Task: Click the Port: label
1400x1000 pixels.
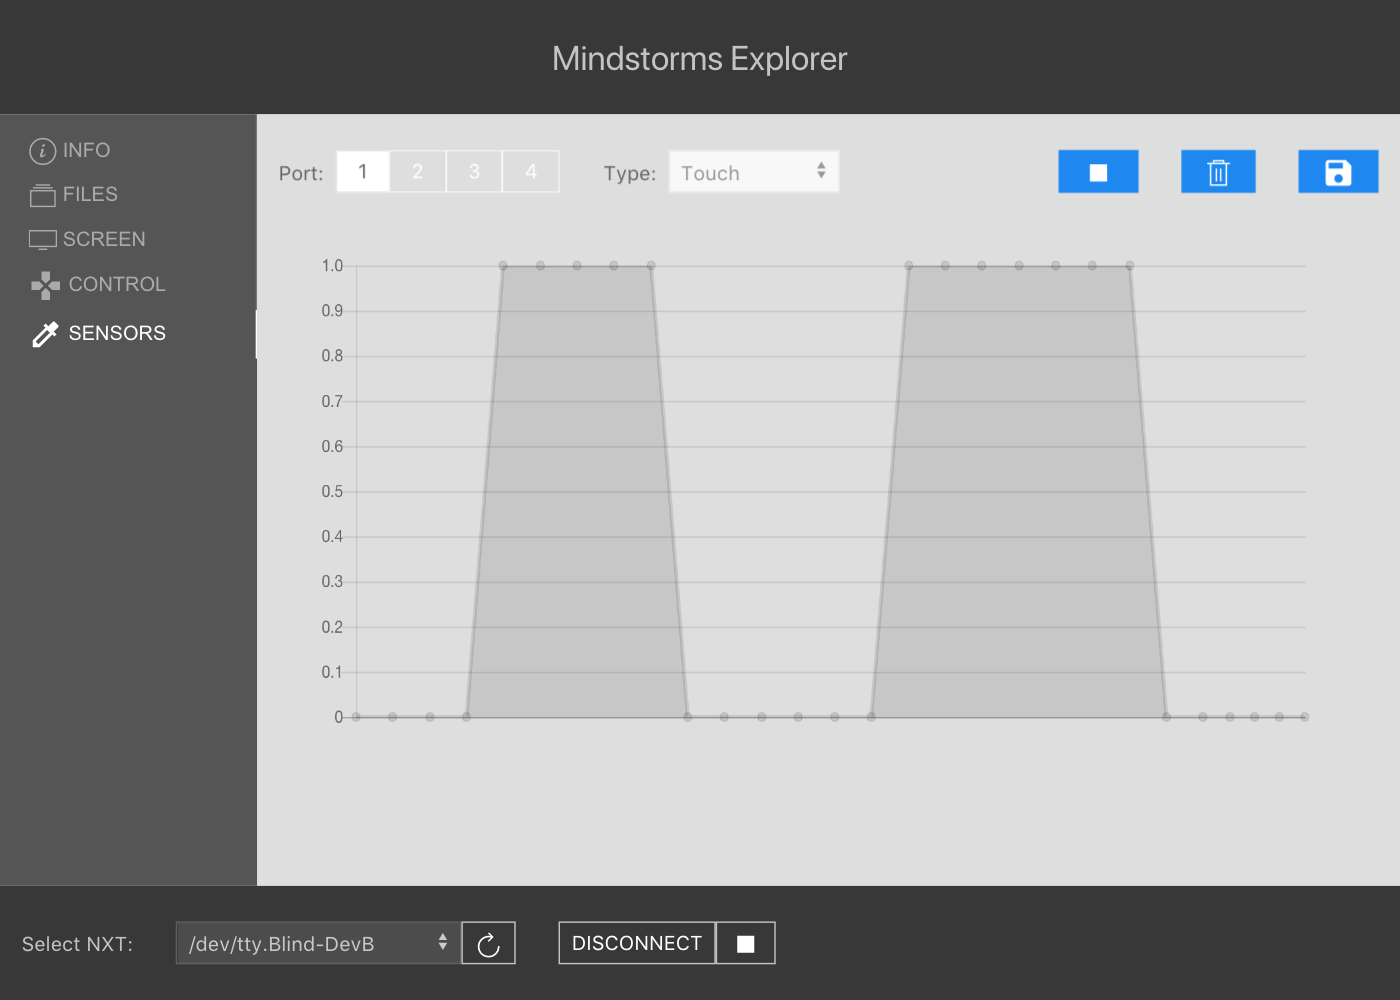Action: coord(301,173)
